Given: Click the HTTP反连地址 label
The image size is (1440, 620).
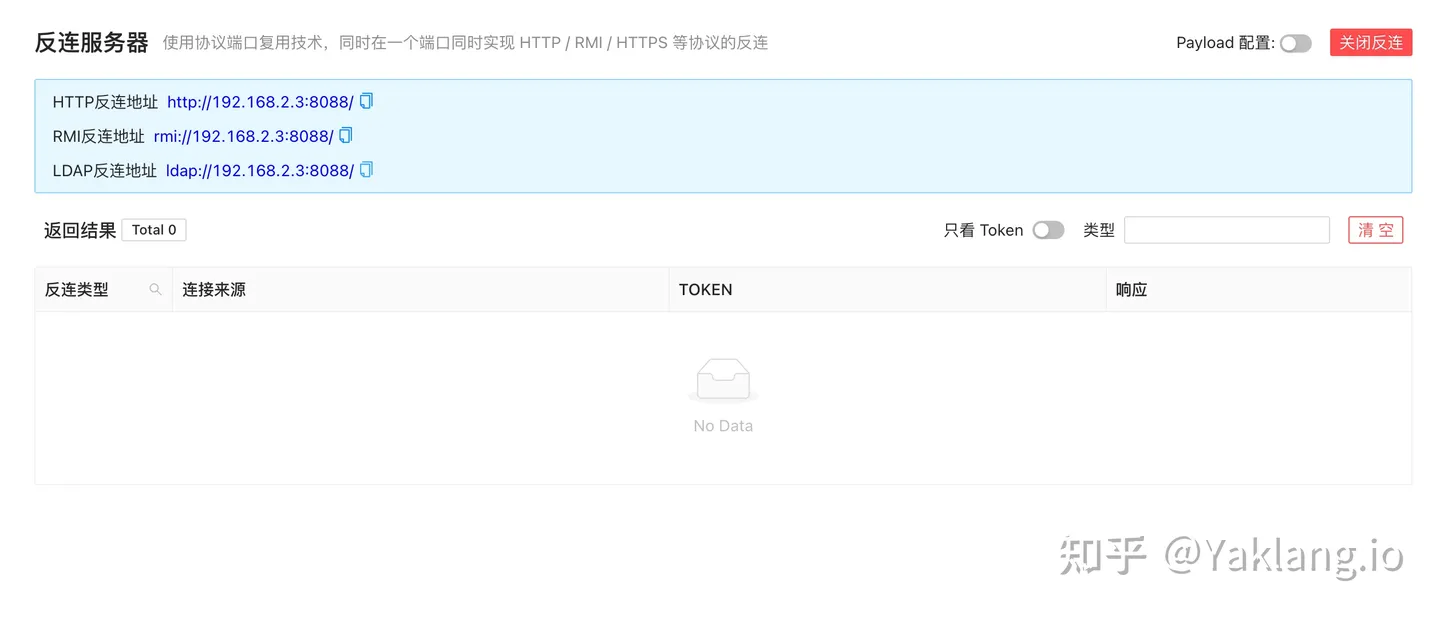Looking at the screenshot, I should point(105,102).
